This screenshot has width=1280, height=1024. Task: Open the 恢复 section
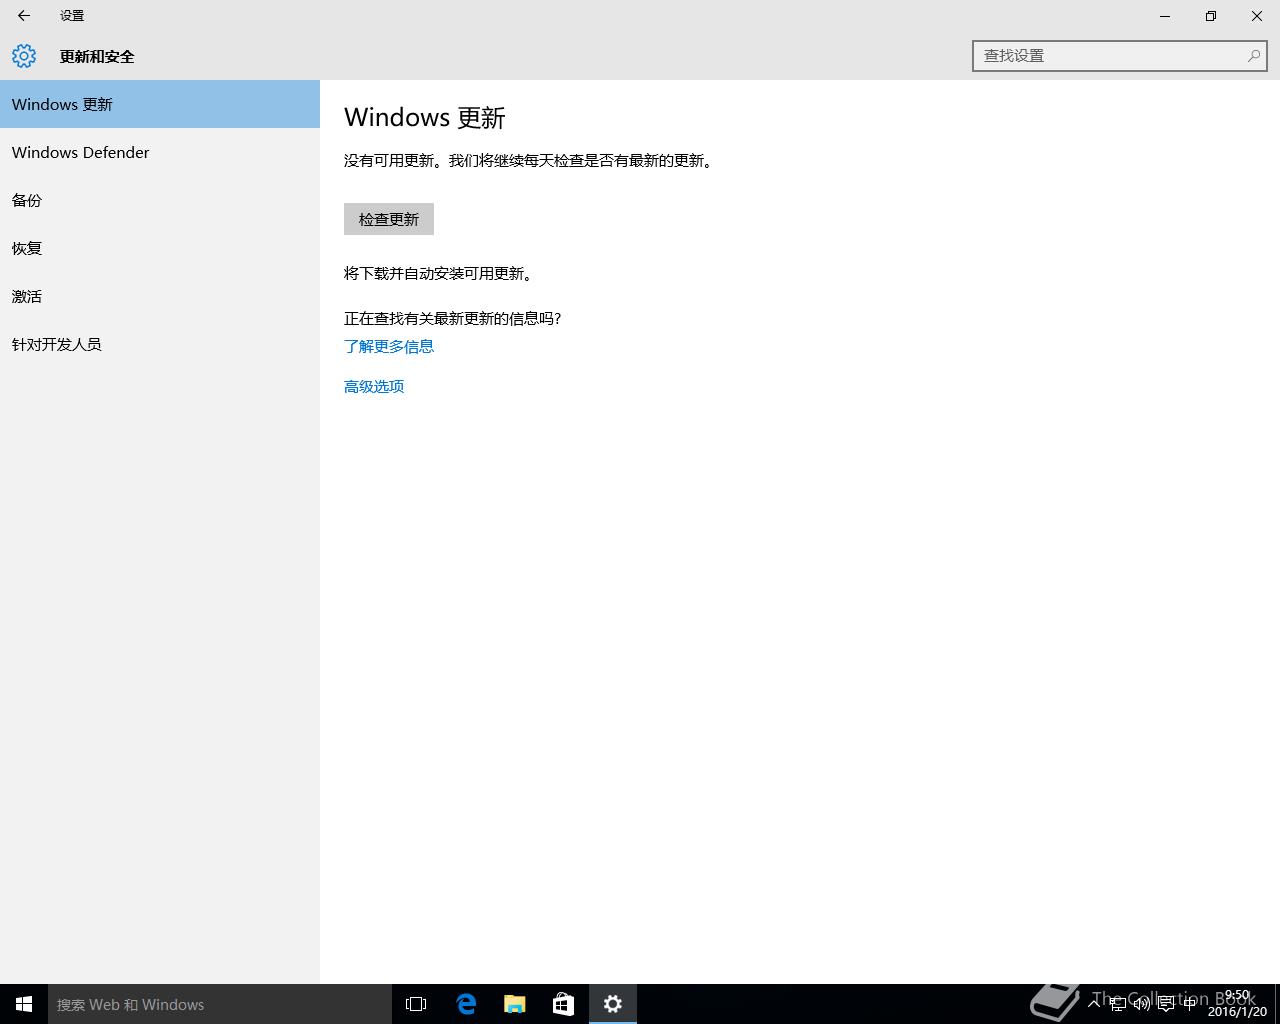coord(160,248)
